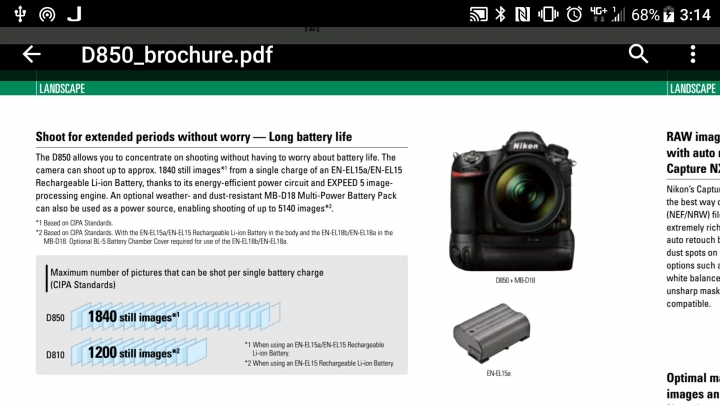Tap the back arrow in the PDF viewer
The height and width of the screenshot is (405, 720).
(x=32, y=54)
